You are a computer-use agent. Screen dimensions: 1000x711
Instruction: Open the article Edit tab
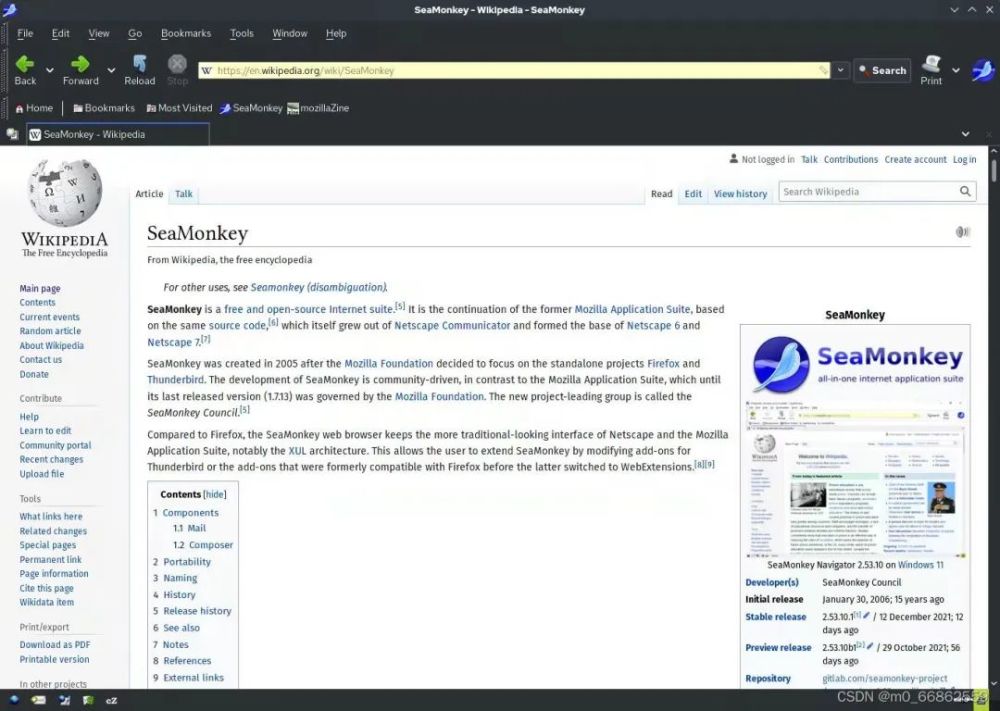693,194
